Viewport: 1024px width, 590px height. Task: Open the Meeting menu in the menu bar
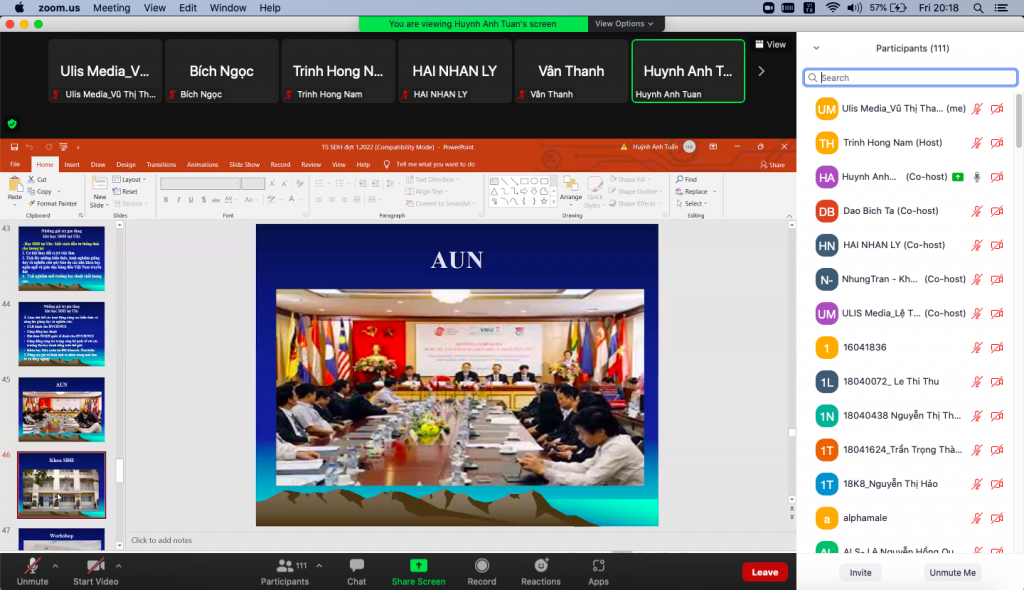(x=111, y=8)
